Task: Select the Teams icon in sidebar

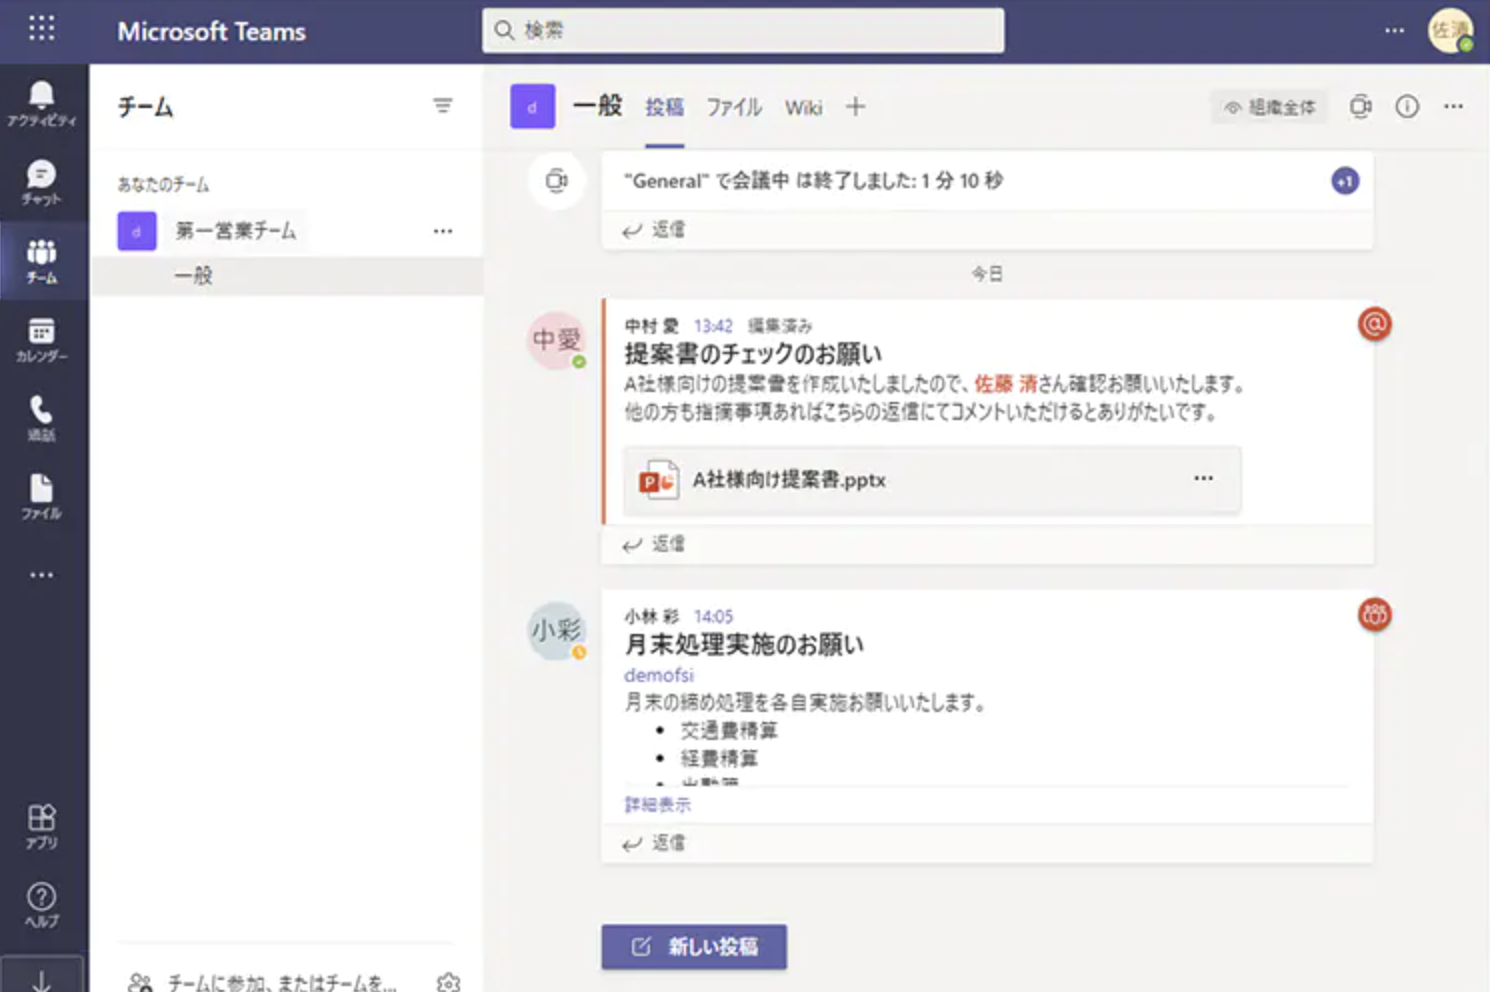Action: [41, 261]
